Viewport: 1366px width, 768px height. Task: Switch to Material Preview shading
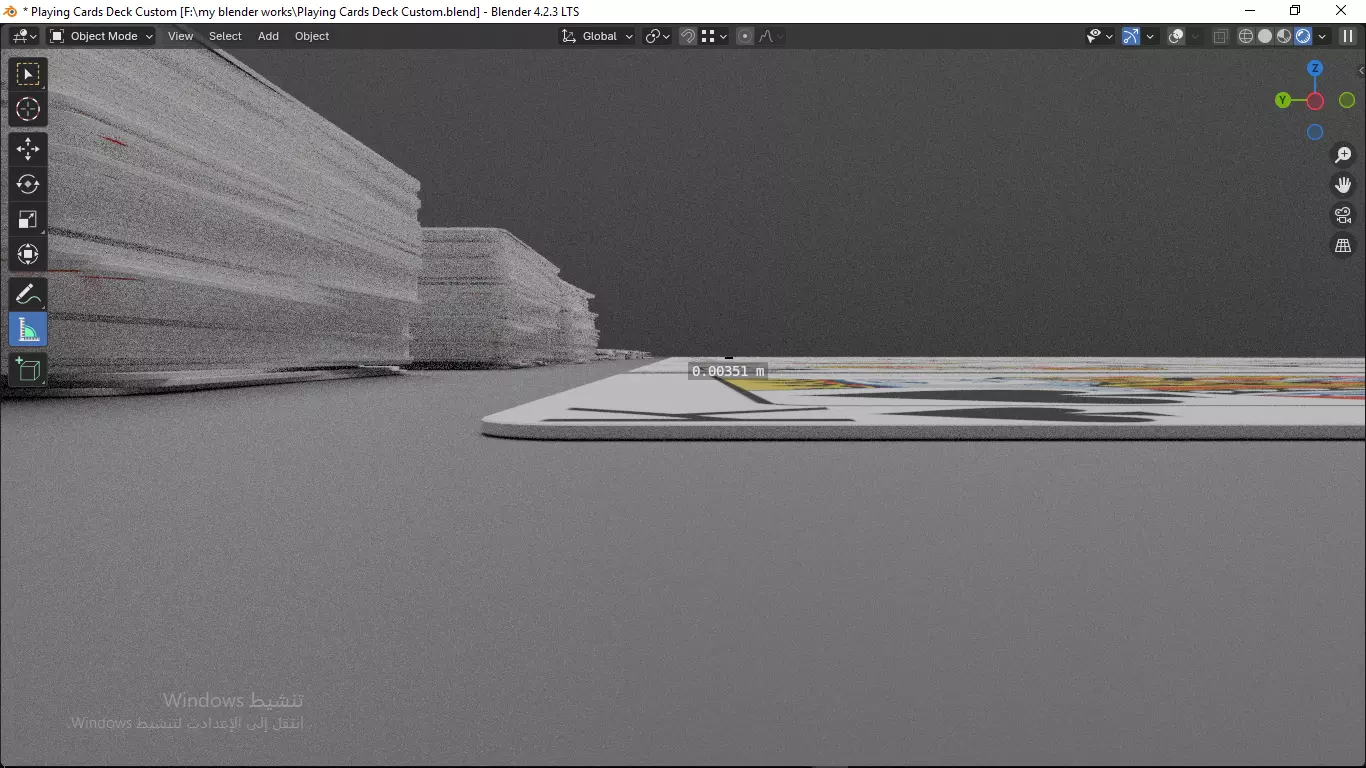click(1284, 36)
